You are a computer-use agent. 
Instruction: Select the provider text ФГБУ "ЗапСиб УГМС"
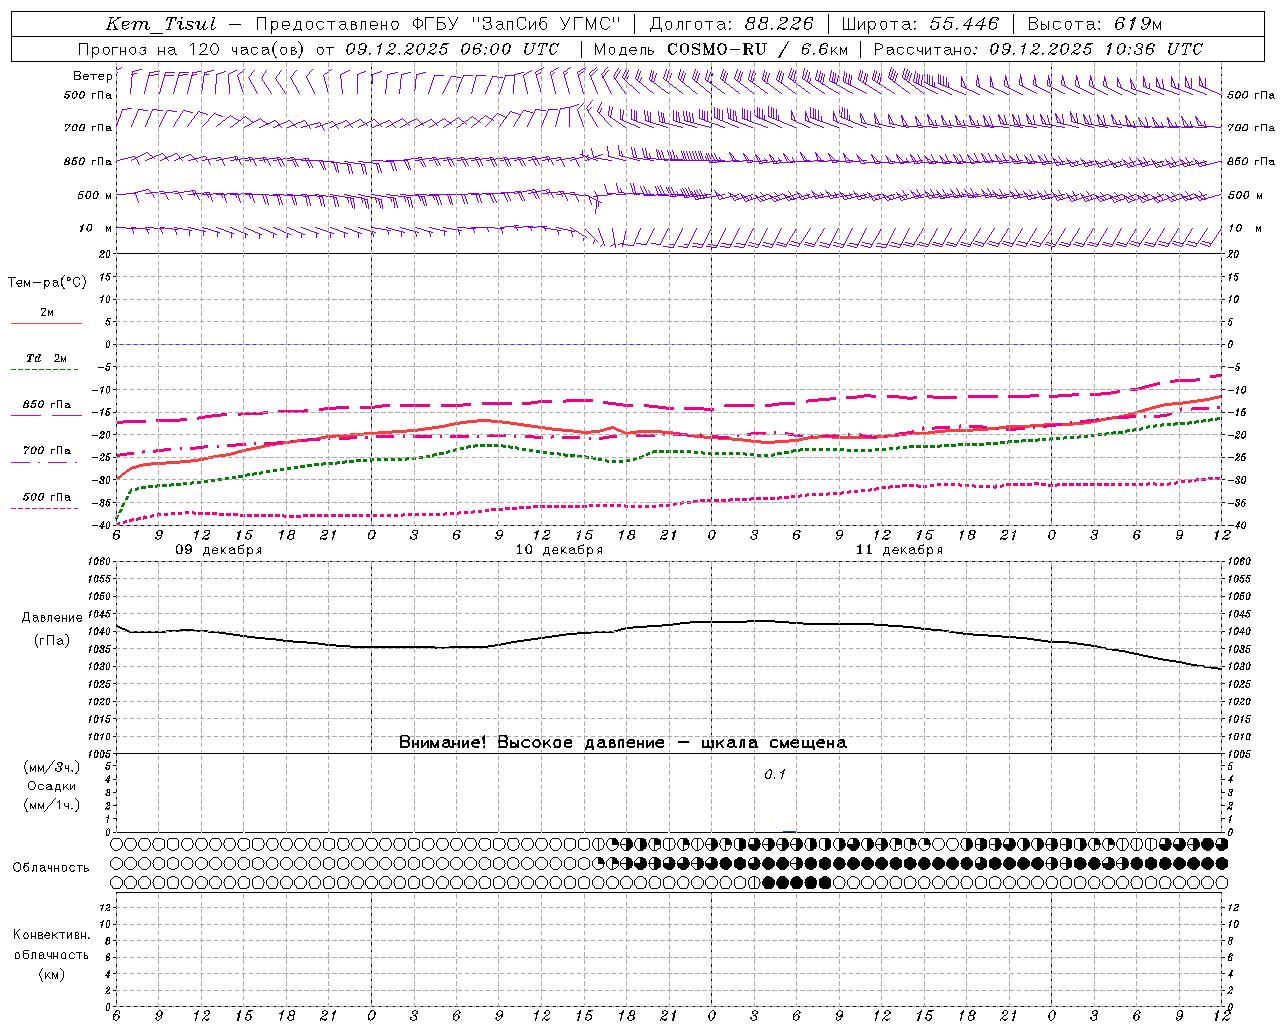[x=515, y=24]
